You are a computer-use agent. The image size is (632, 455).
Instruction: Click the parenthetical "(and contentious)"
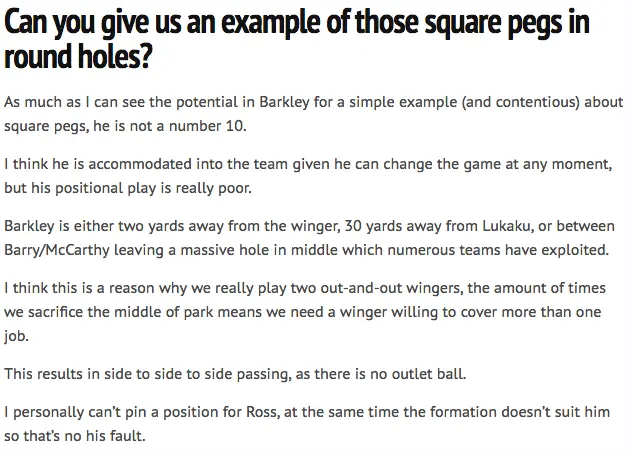pos(538,102)
